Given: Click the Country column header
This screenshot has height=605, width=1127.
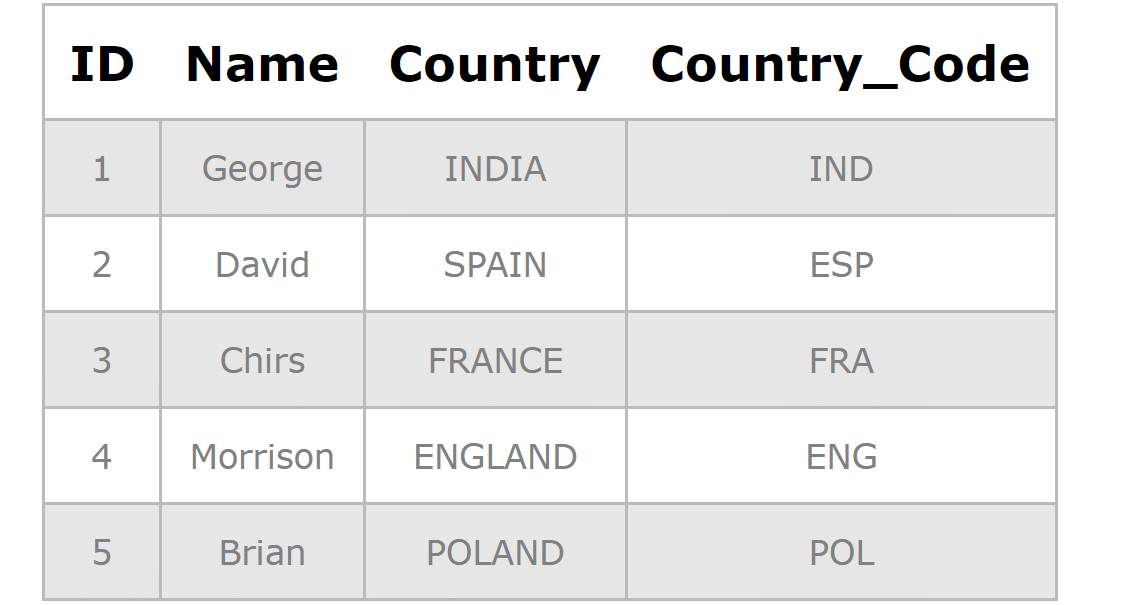Looking at the screenshot, I should 495,64.
